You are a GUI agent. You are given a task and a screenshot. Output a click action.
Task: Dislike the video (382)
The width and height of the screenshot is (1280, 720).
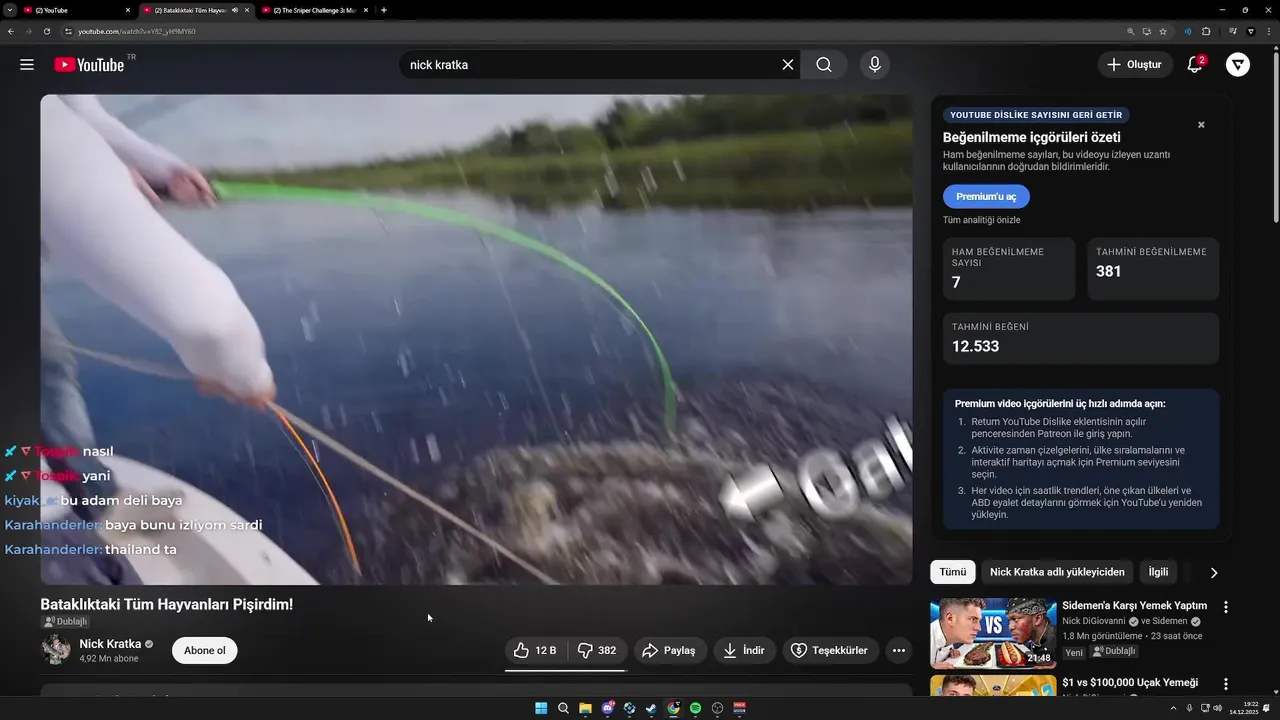point(598,651)
